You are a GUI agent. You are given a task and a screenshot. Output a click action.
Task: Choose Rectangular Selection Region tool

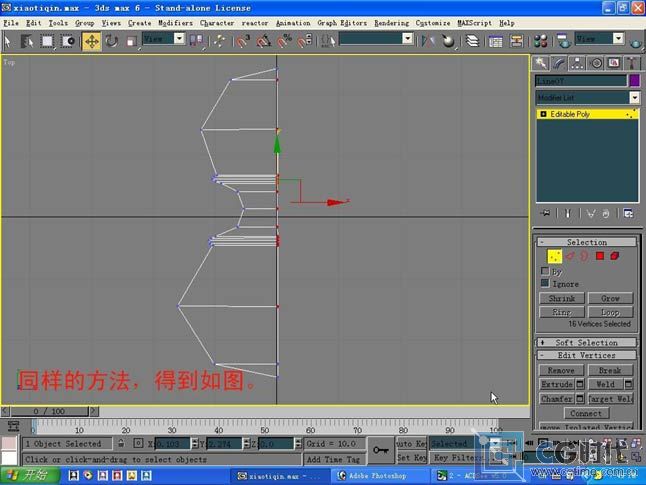[x=47, y=41]
